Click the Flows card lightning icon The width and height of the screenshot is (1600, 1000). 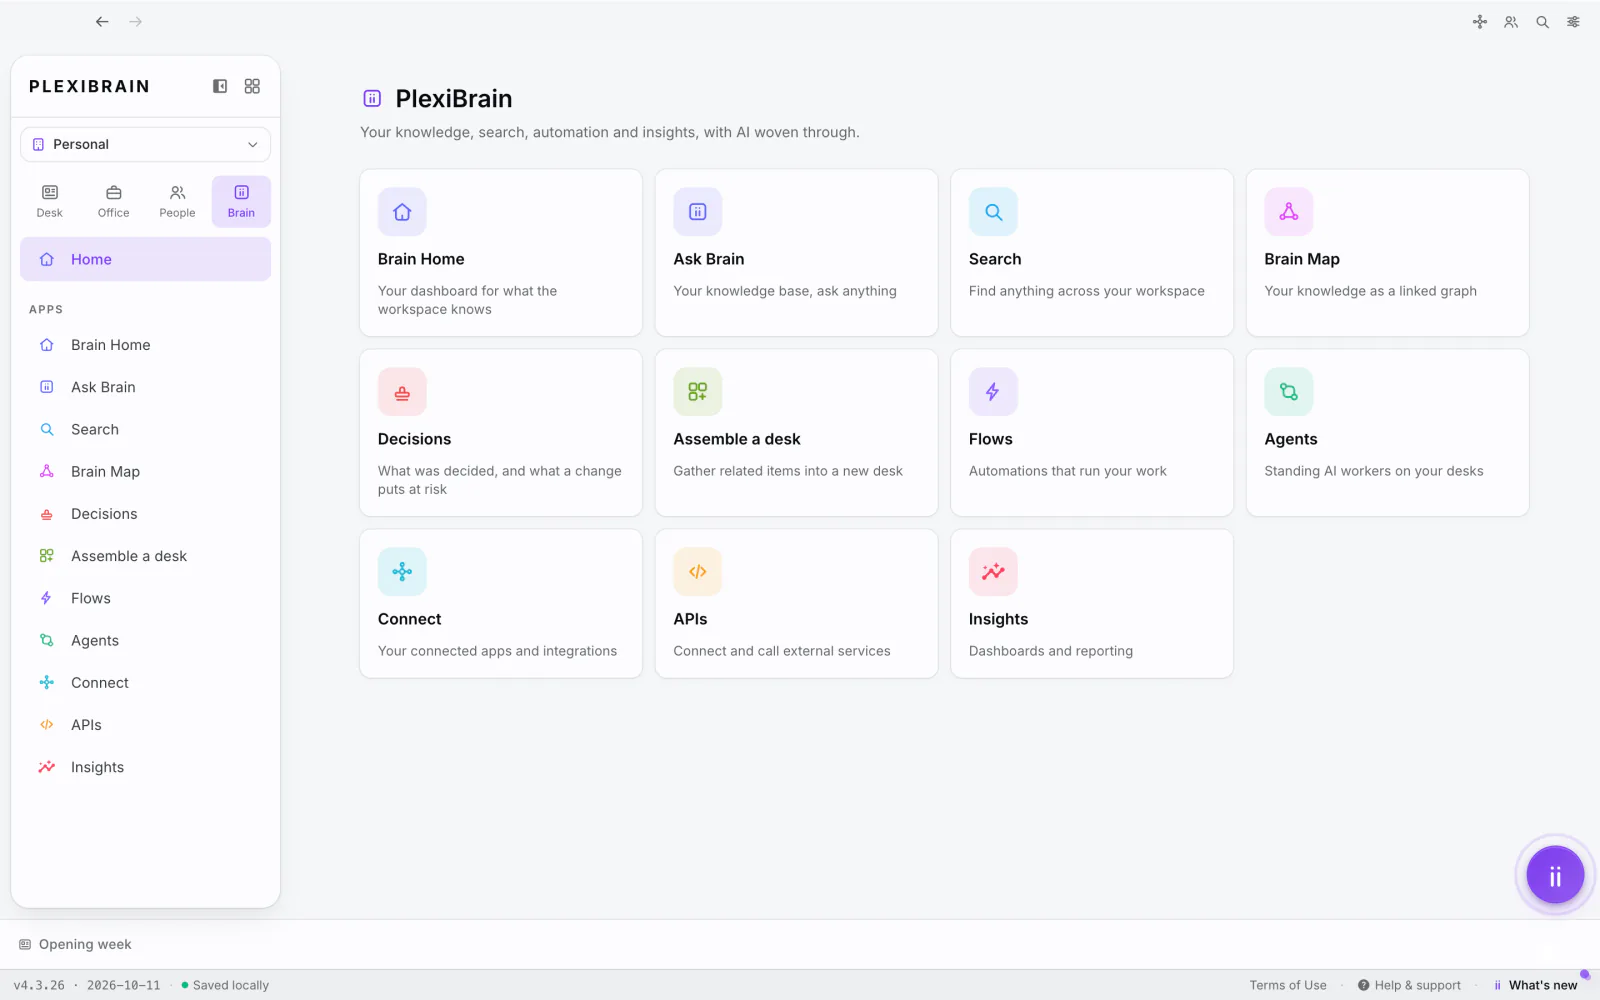(993, 392)
